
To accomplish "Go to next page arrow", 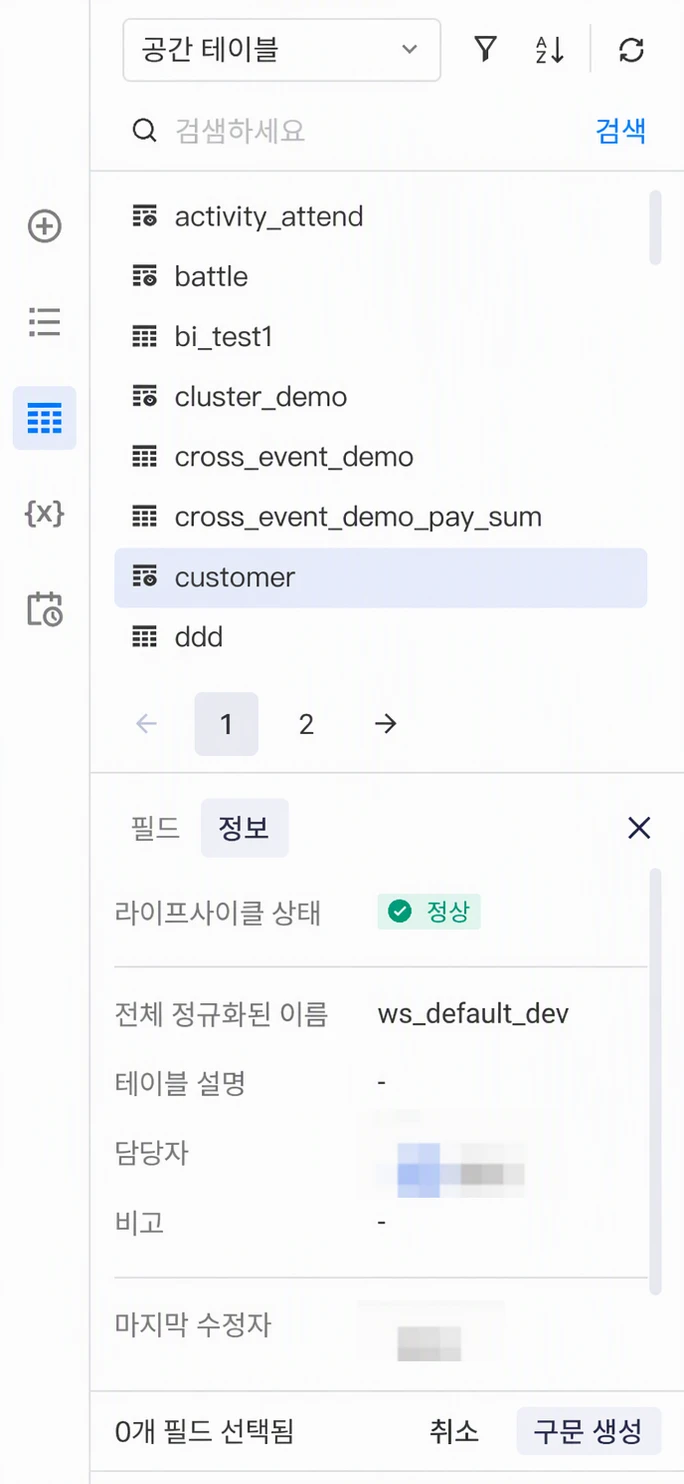I will (x=386, y=724).
